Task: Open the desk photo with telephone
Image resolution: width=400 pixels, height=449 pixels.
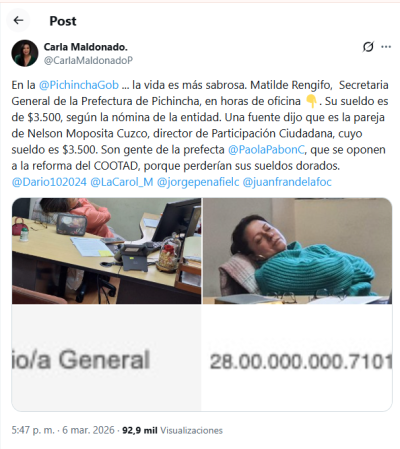Action: click(107, 251)
